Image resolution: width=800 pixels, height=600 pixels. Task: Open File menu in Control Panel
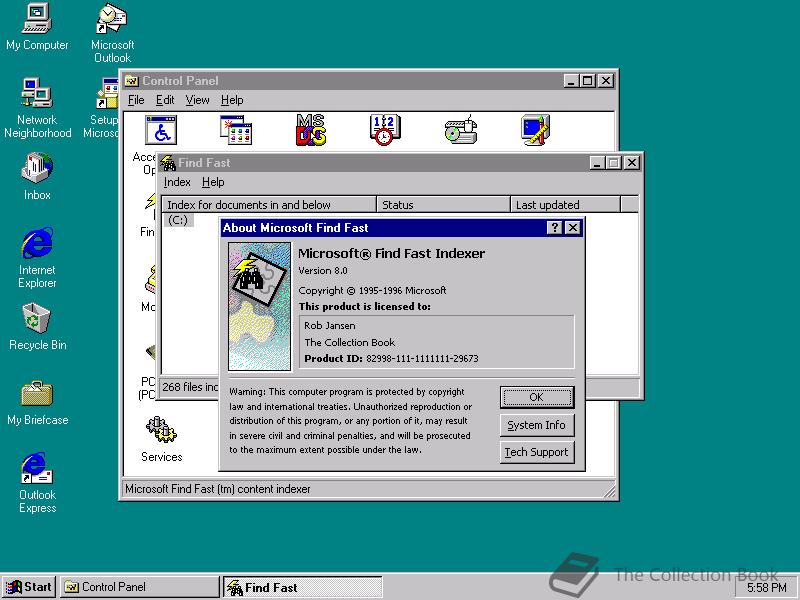tap(136, 100)
